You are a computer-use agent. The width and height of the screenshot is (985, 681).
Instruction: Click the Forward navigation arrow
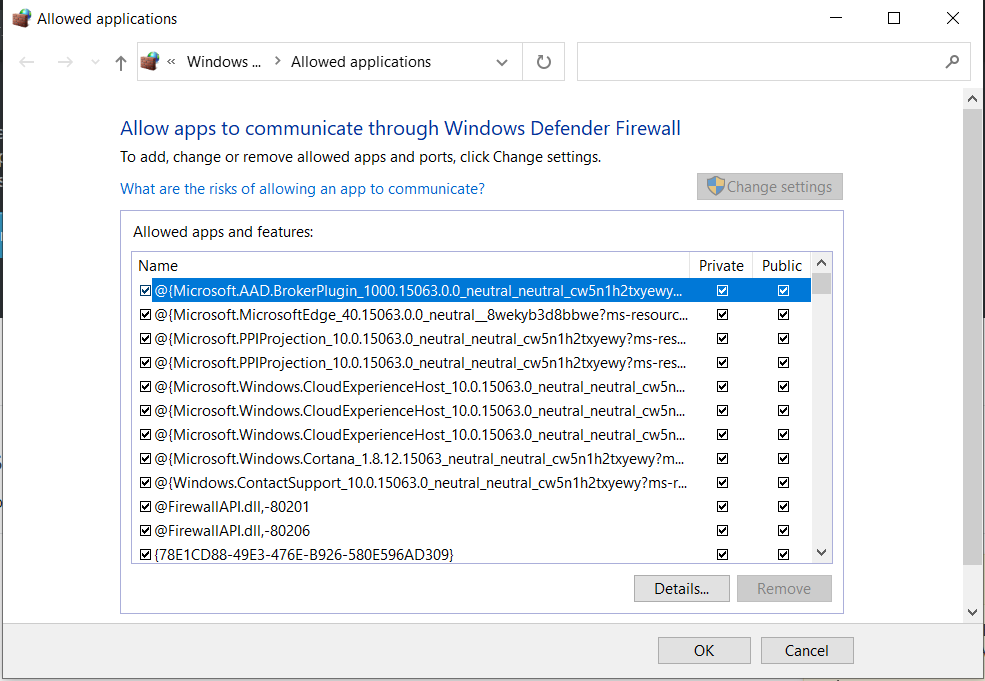click(65, 62)
